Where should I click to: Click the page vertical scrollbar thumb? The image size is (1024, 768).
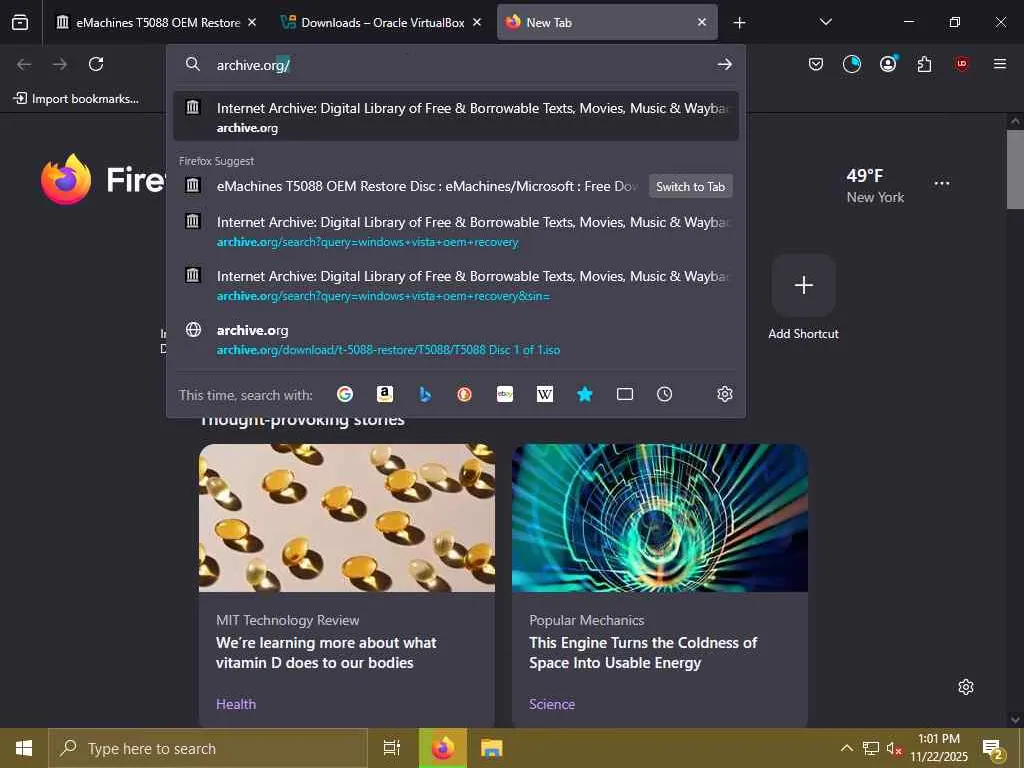[1015, 169]
